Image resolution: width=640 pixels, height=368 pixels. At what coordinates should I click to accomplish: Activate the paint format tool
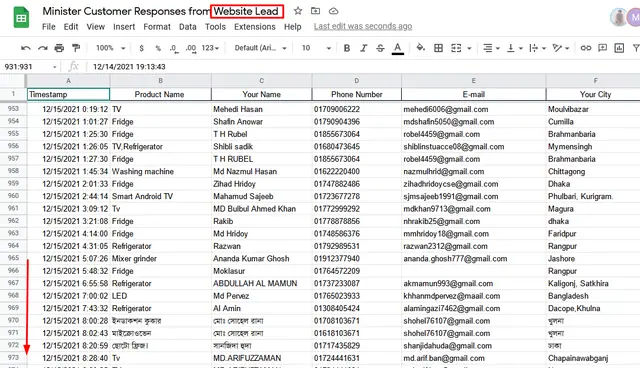pos(76,48)
